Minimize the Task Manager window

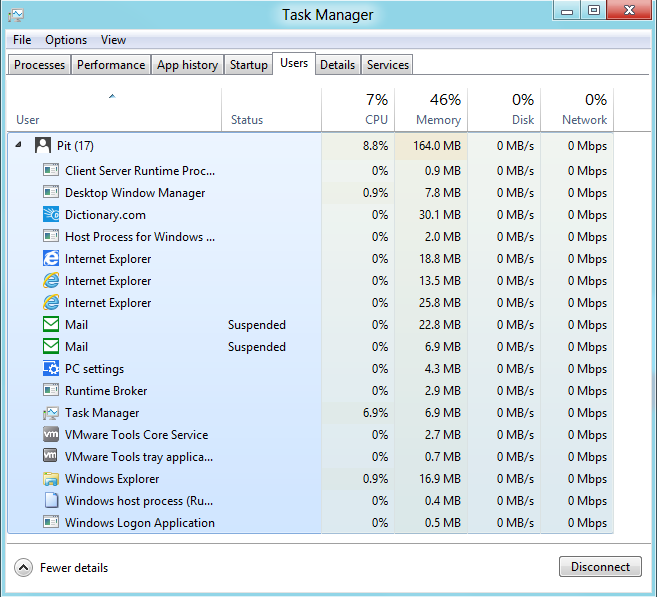567,10
